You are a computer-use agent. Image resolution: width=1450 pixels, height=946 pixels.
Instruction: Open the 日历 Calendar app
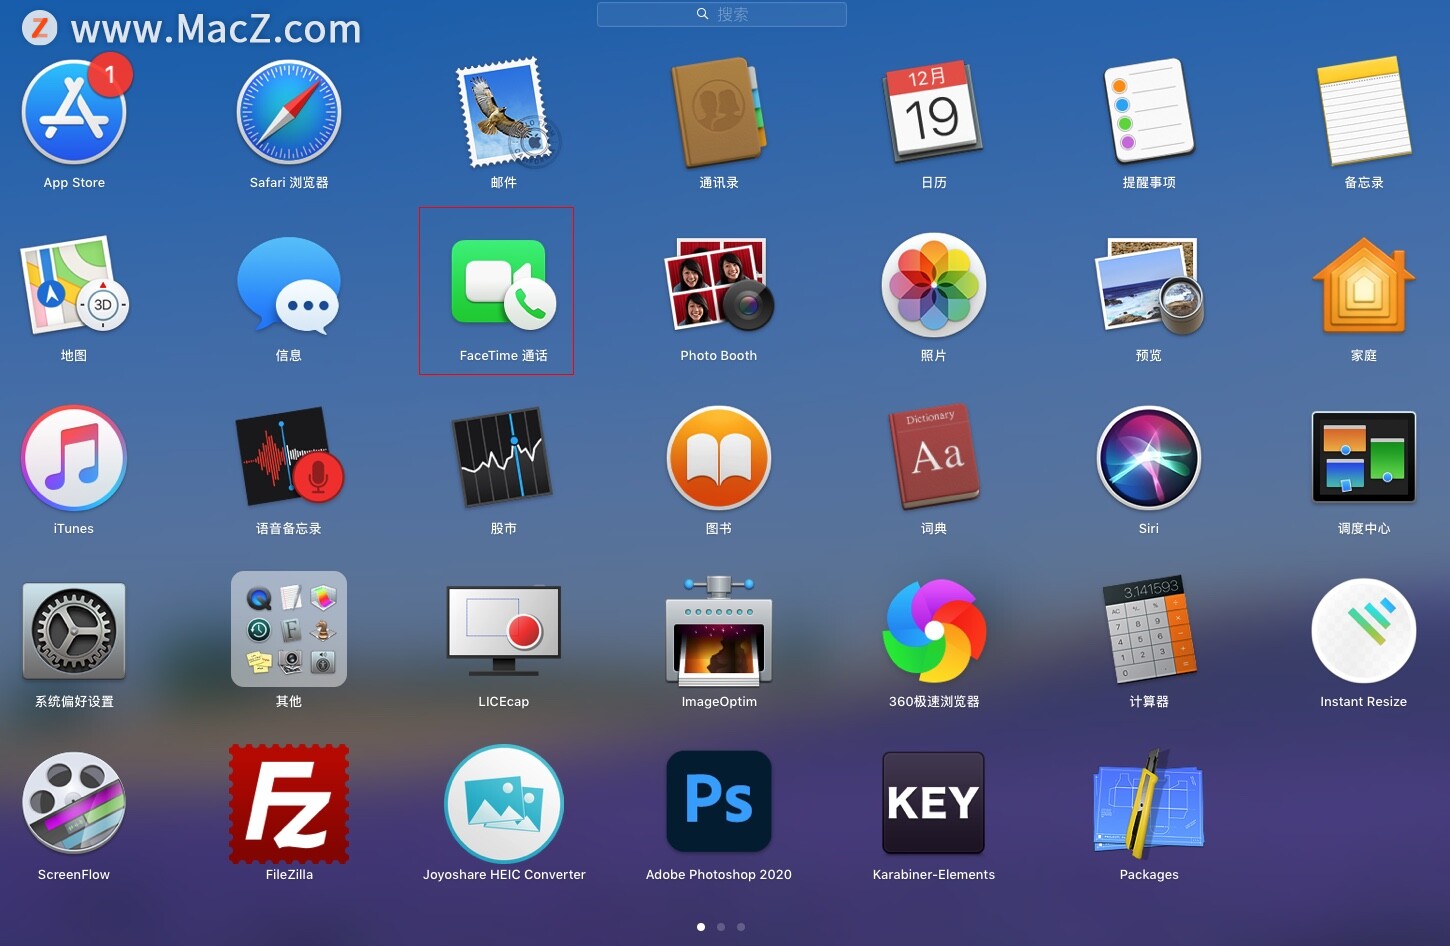coord(934,112)
